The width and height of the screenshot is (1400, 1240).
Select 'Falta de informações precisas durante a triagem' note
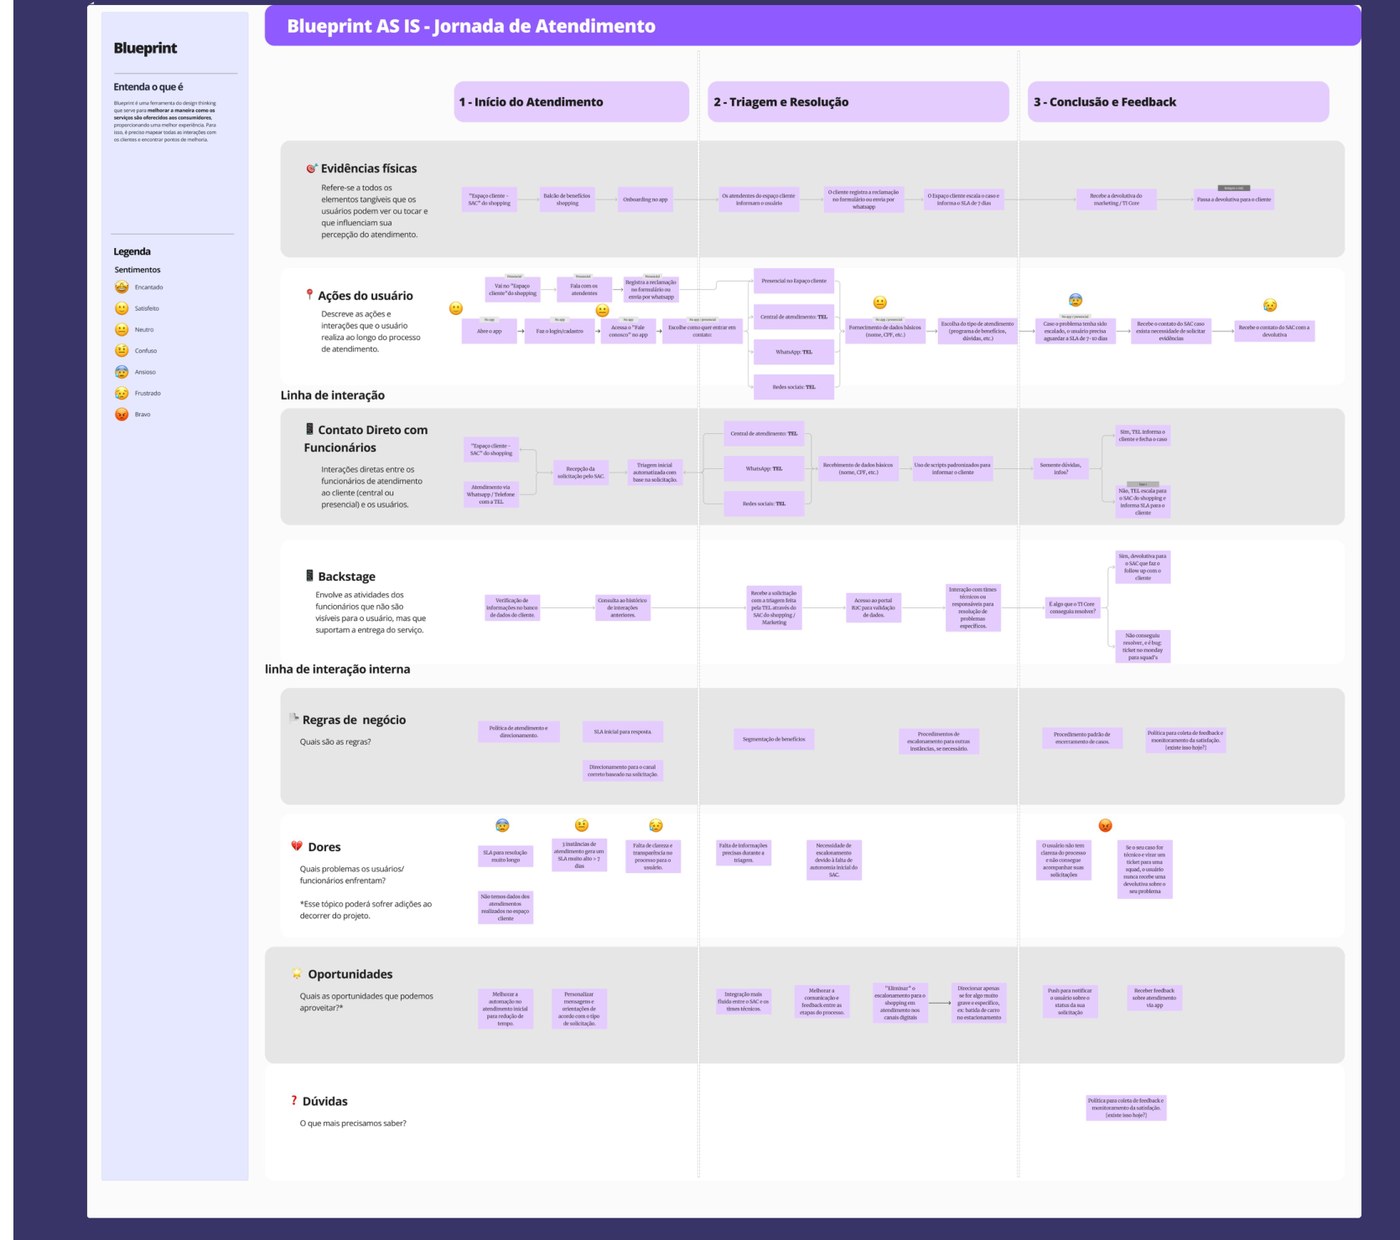744,852
